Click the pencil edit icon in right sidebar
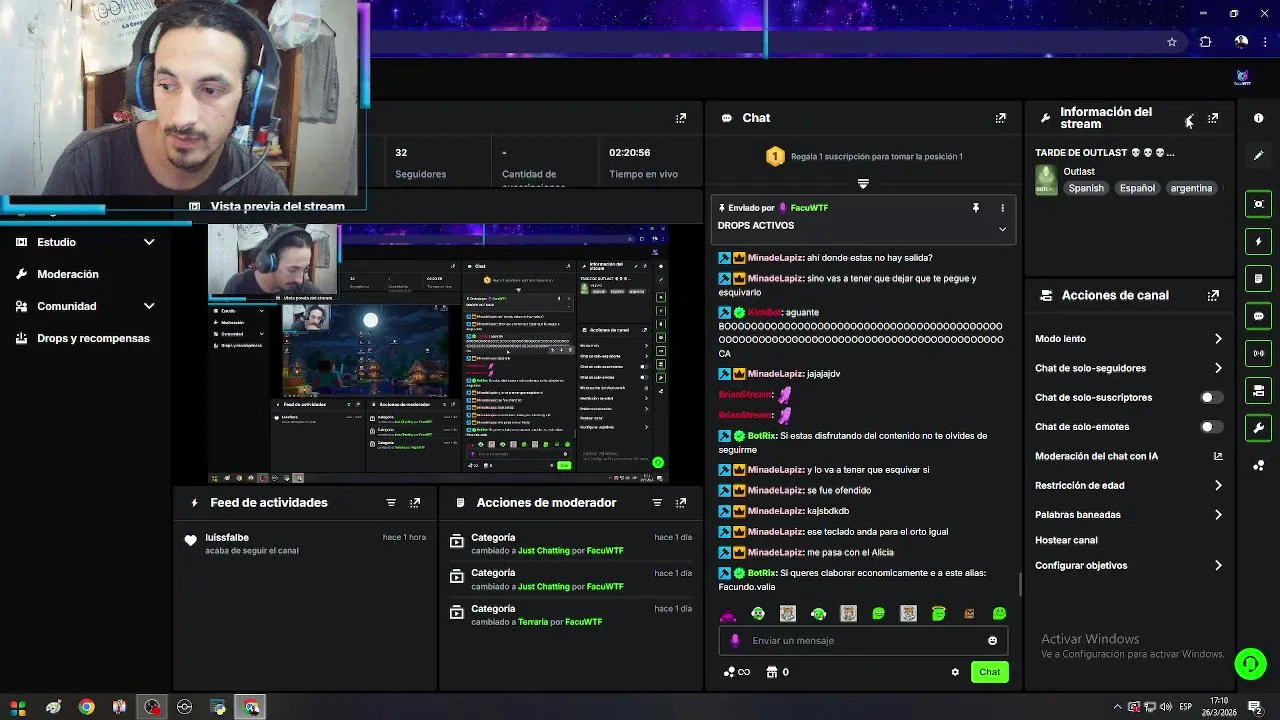1280x720 pixels. click(1258, 155)
